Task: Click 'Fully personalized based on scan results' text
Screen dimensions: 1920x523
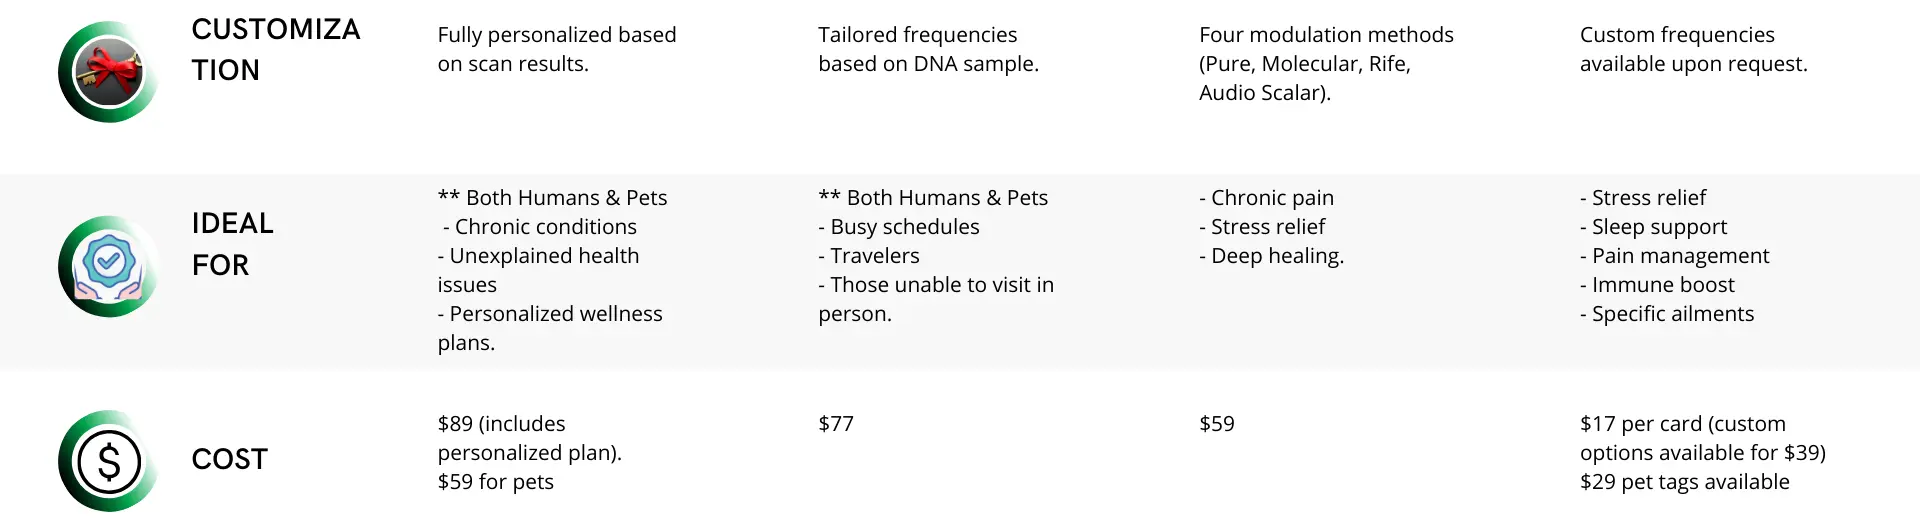Action: tap(557, 49)
